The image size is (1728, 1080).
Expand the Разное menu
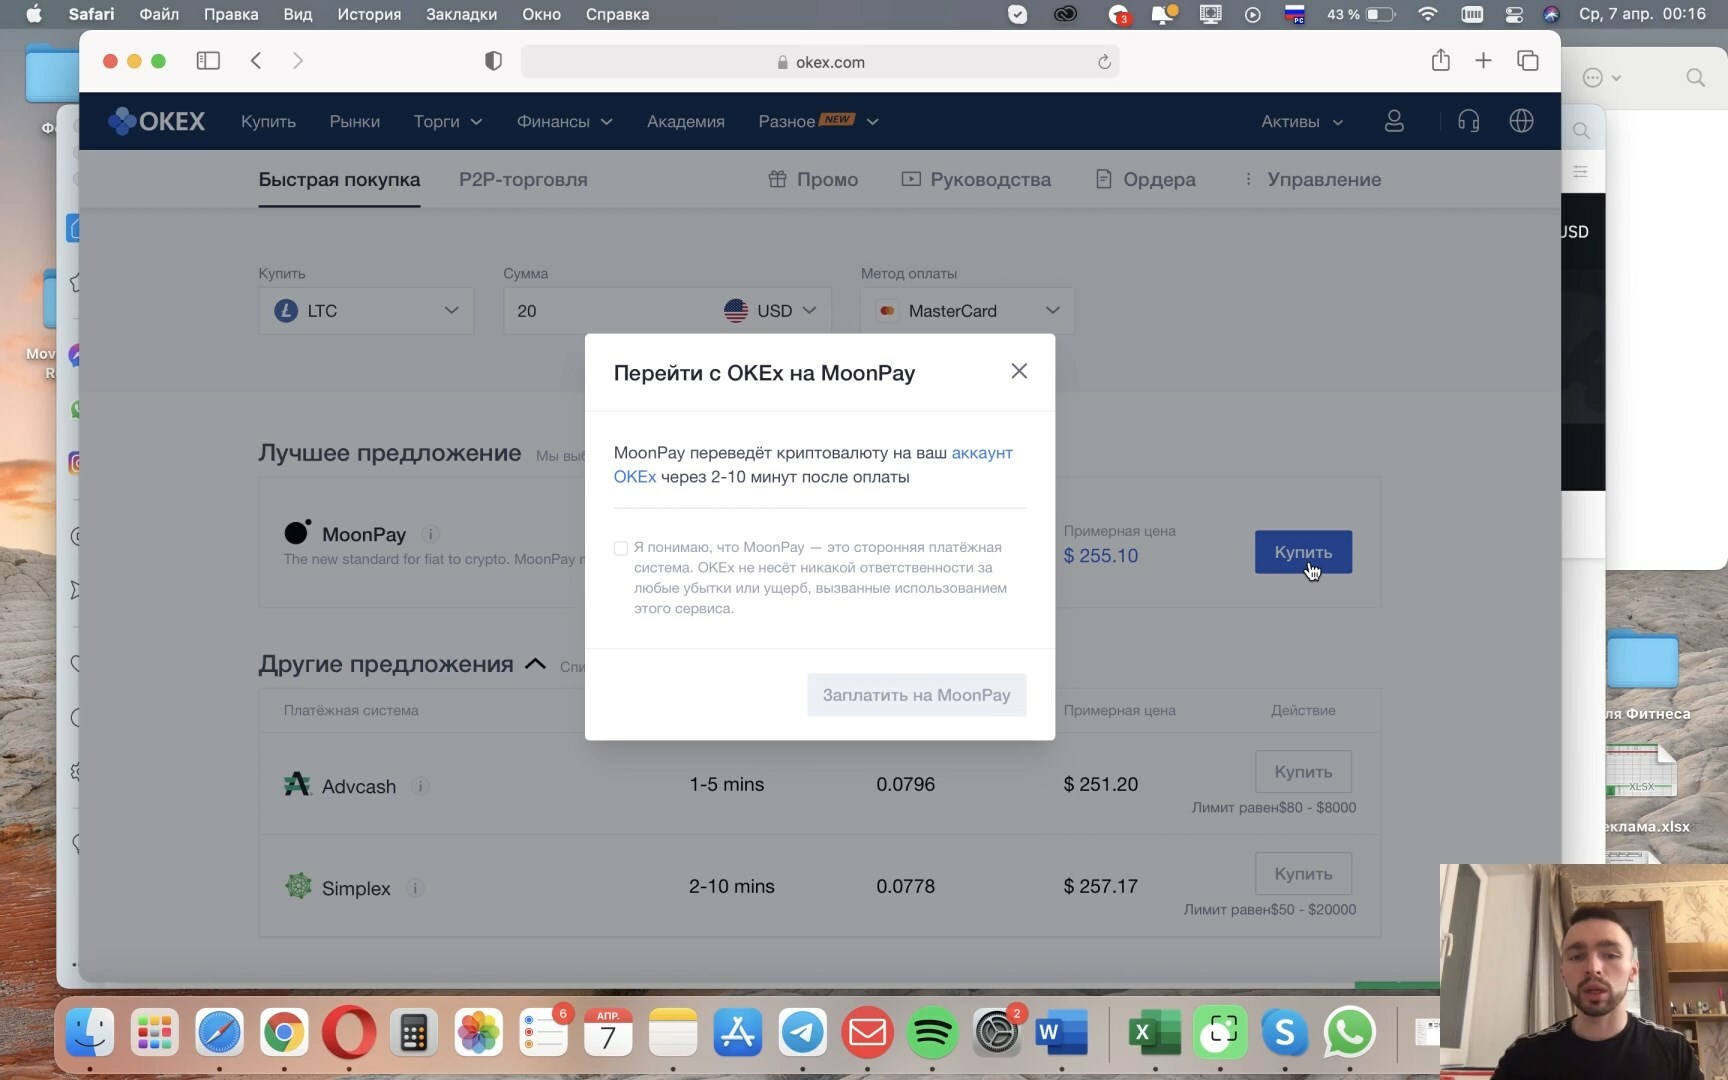pos(818,121)
